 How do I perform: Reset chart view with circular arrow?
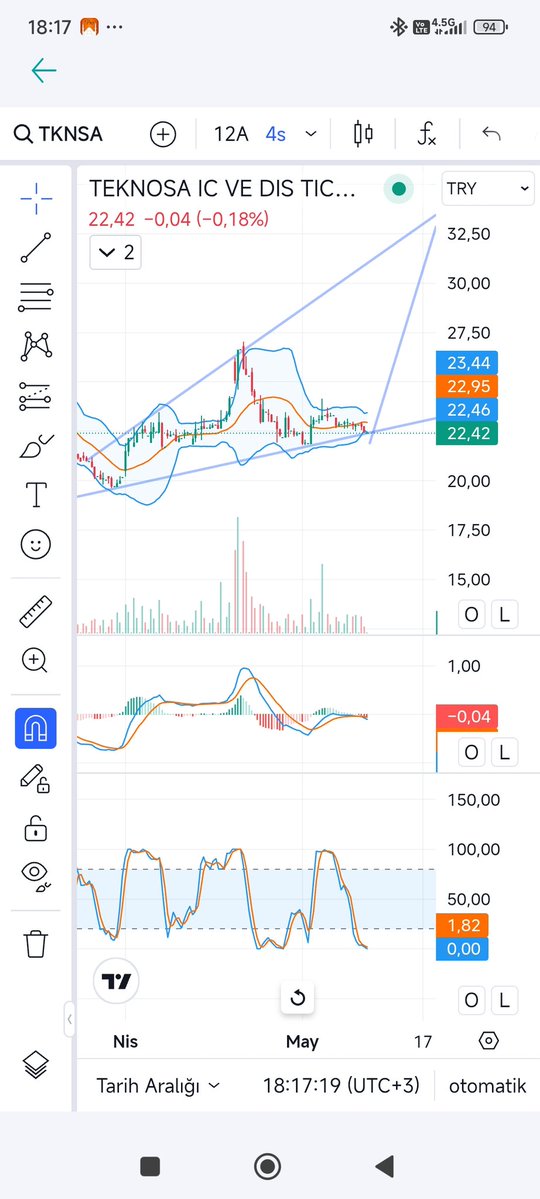click(298, 998)
